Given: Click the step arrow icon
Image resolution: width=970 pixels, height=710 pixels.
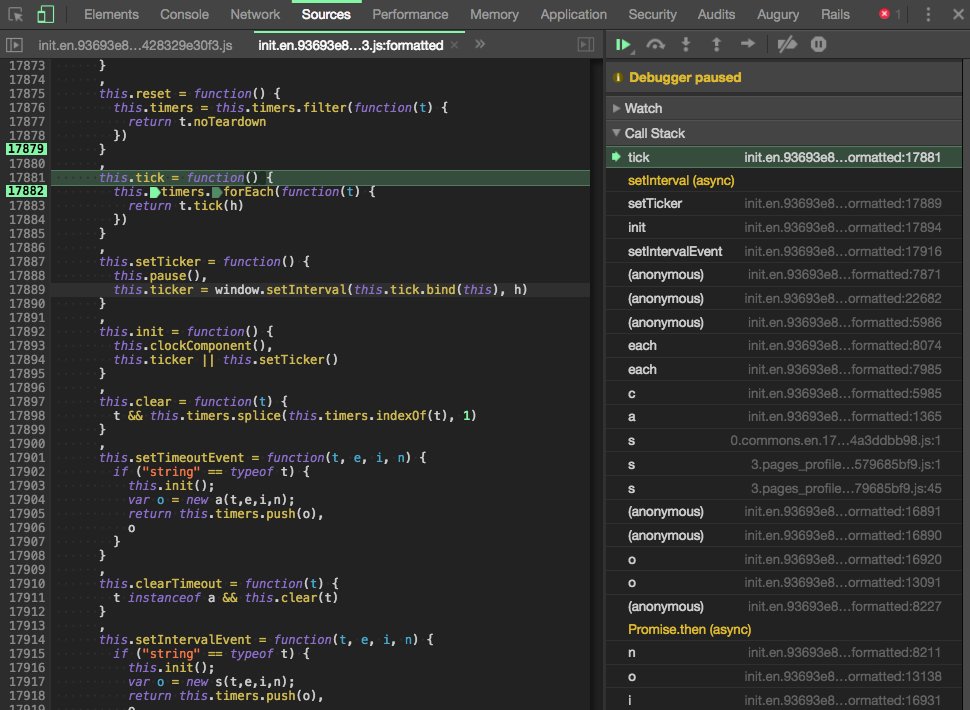Looking at the screenshot, I should pos(747,44).
